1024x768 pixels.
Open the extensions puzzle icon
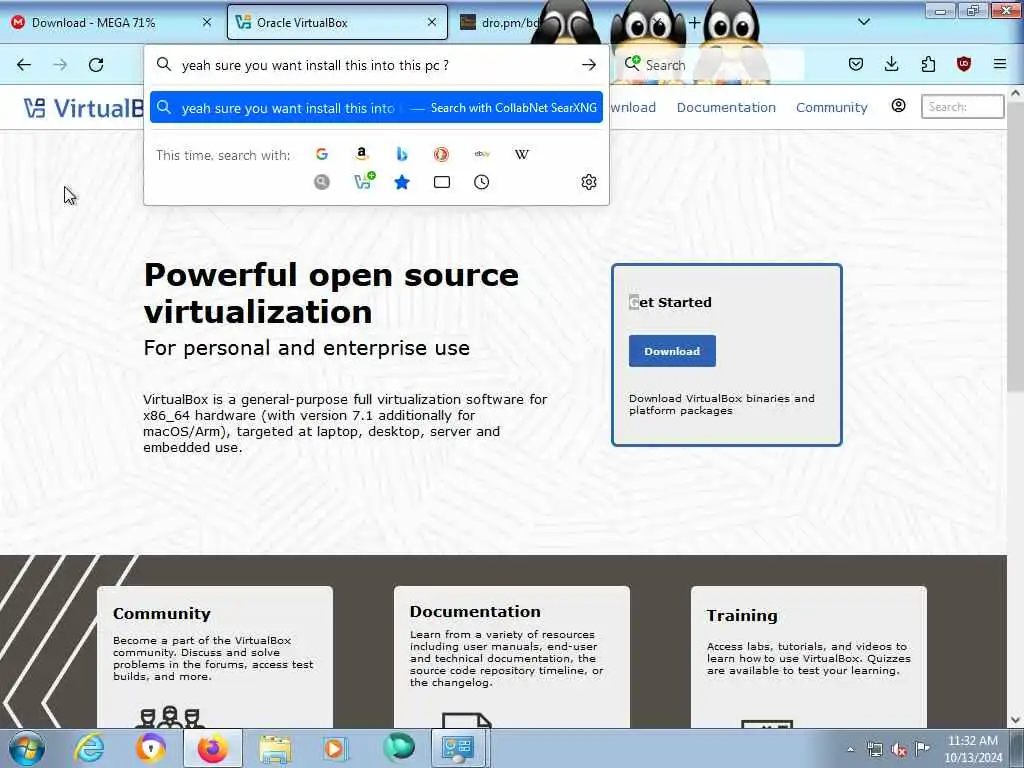928,64
